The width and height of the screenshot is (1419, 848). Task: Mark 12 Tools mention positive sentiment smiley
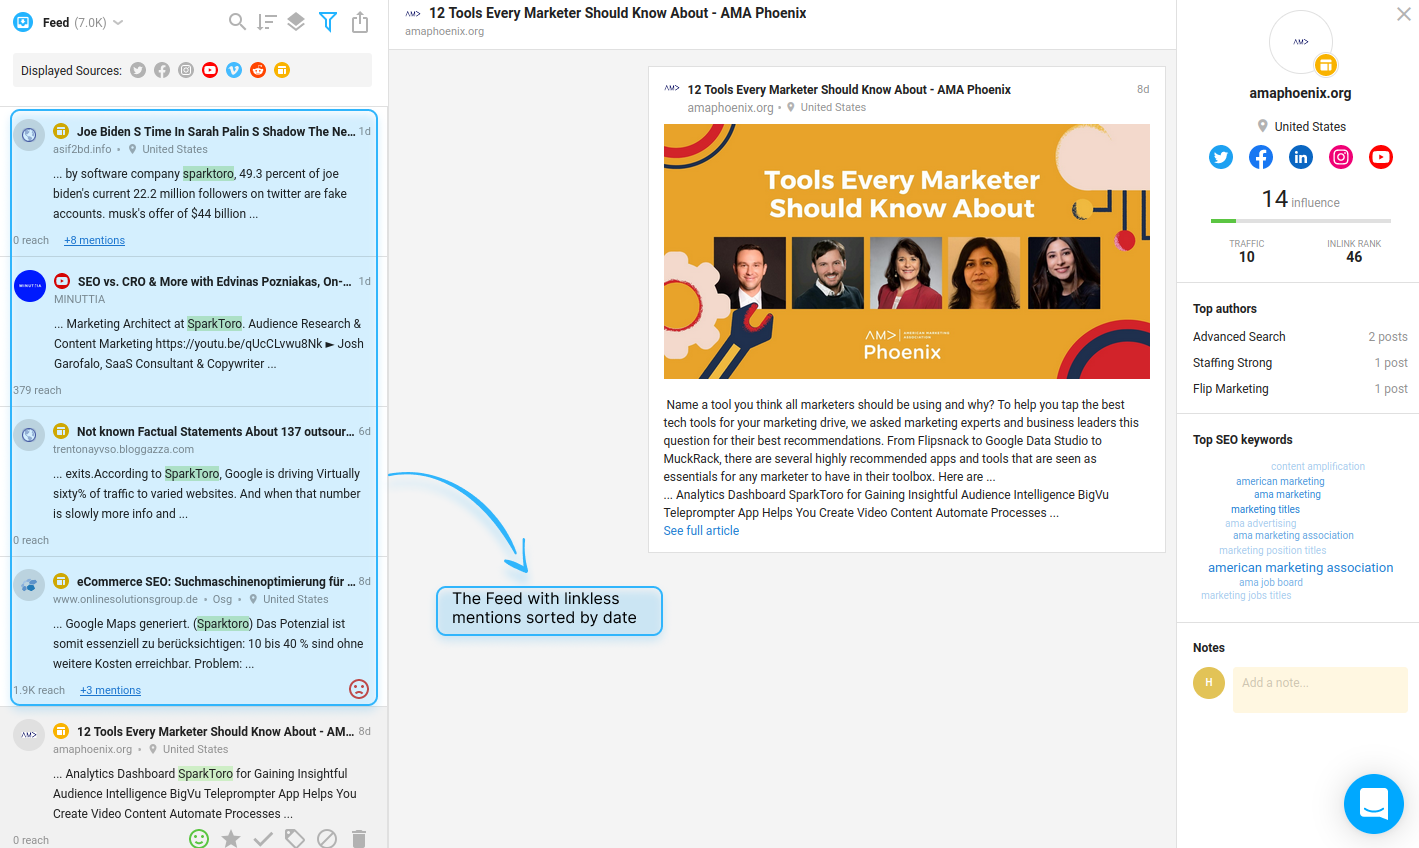pos(199,838)
